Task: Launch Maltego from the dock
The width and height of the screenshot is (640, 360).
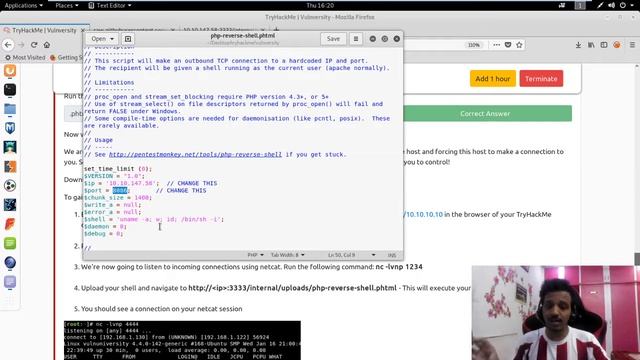Action: pyautogui.click(x=10, y=186)
